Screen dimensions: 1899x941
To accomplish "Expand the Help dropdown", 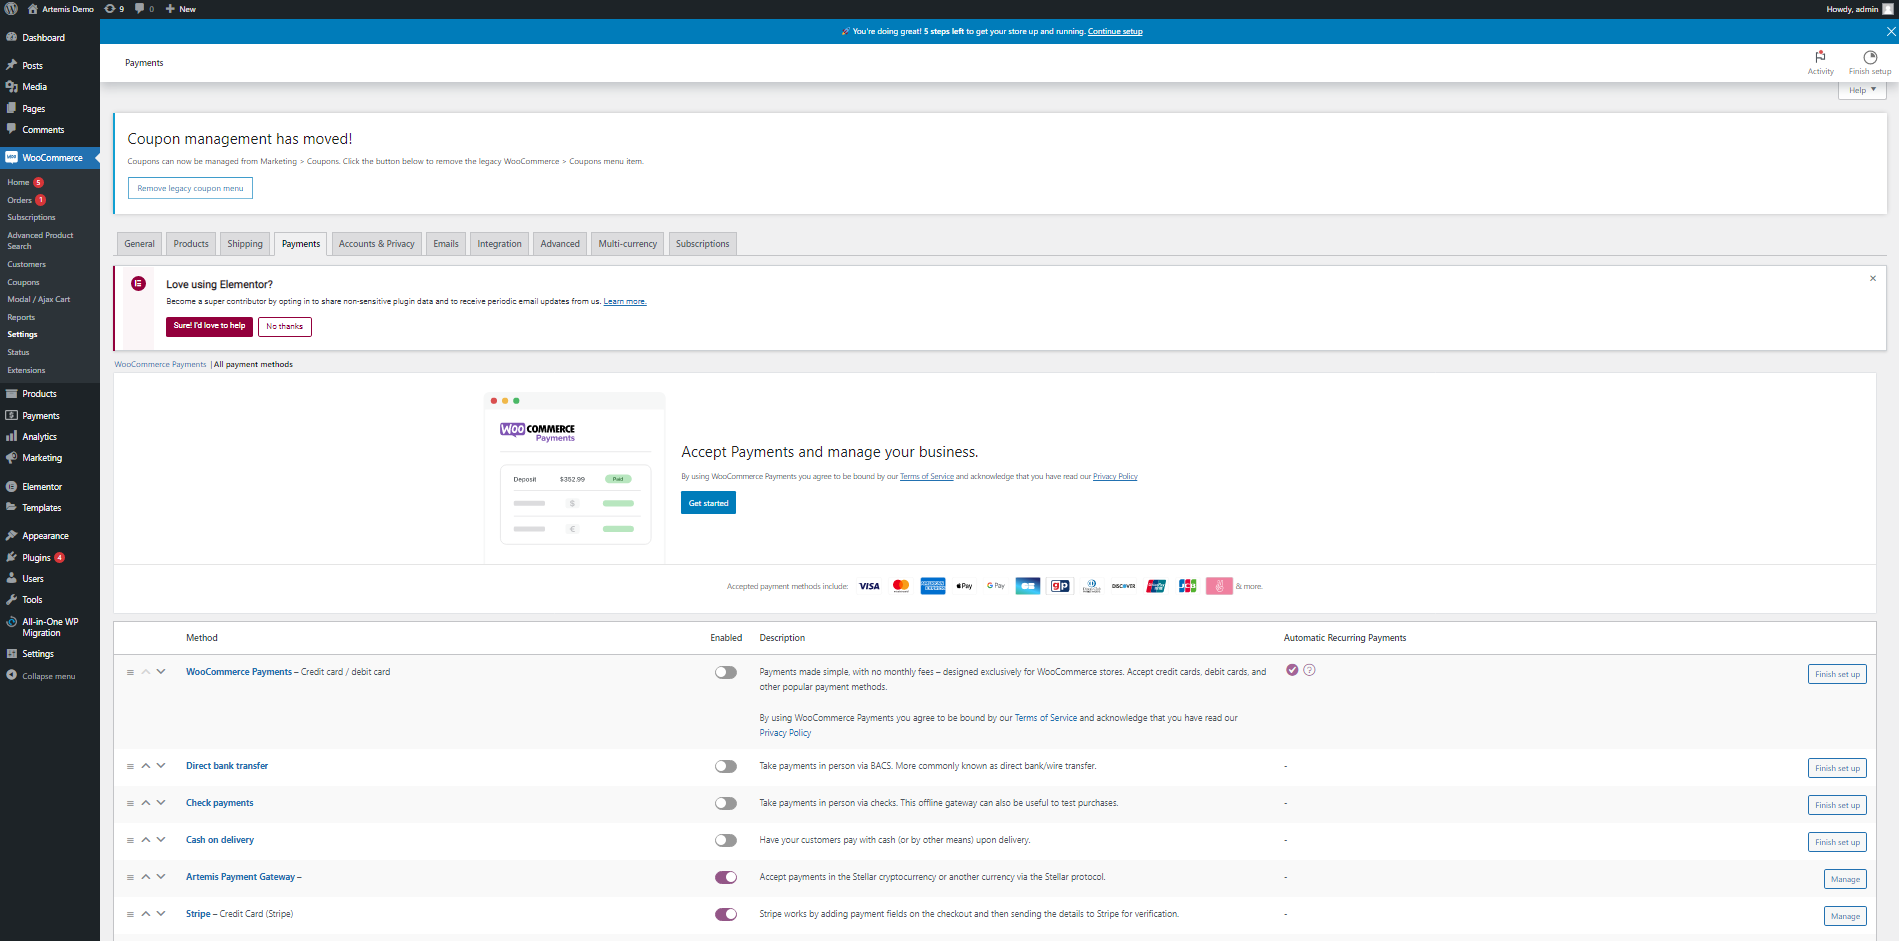I will coord(1862,90).
